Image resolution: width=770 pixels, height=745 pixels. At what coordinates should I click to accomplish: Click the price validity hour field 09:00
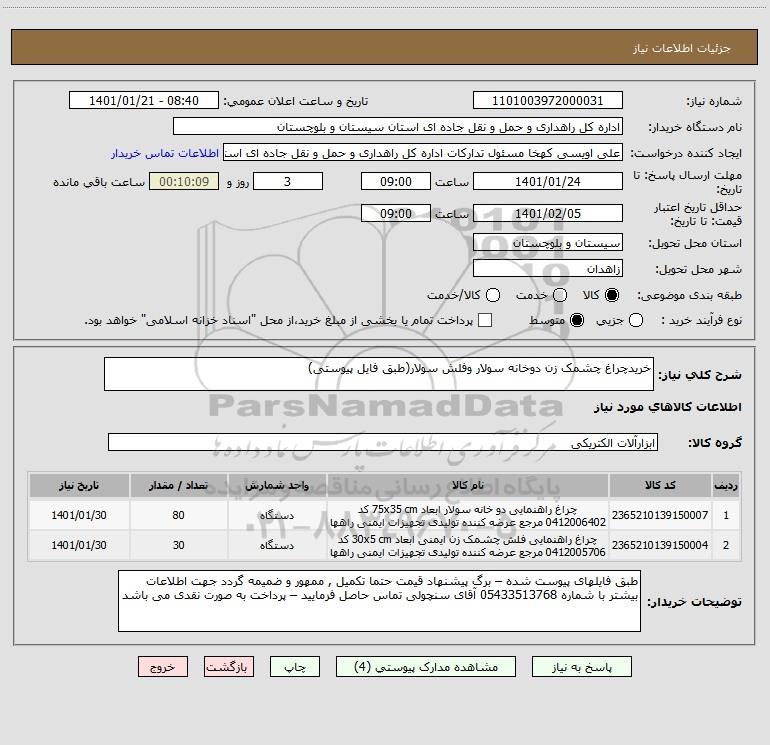(x=396, y=213)
